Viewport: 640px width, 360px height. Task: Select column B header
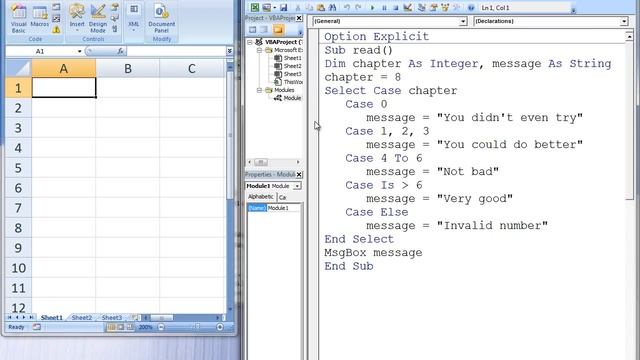(x=128, y=69)
